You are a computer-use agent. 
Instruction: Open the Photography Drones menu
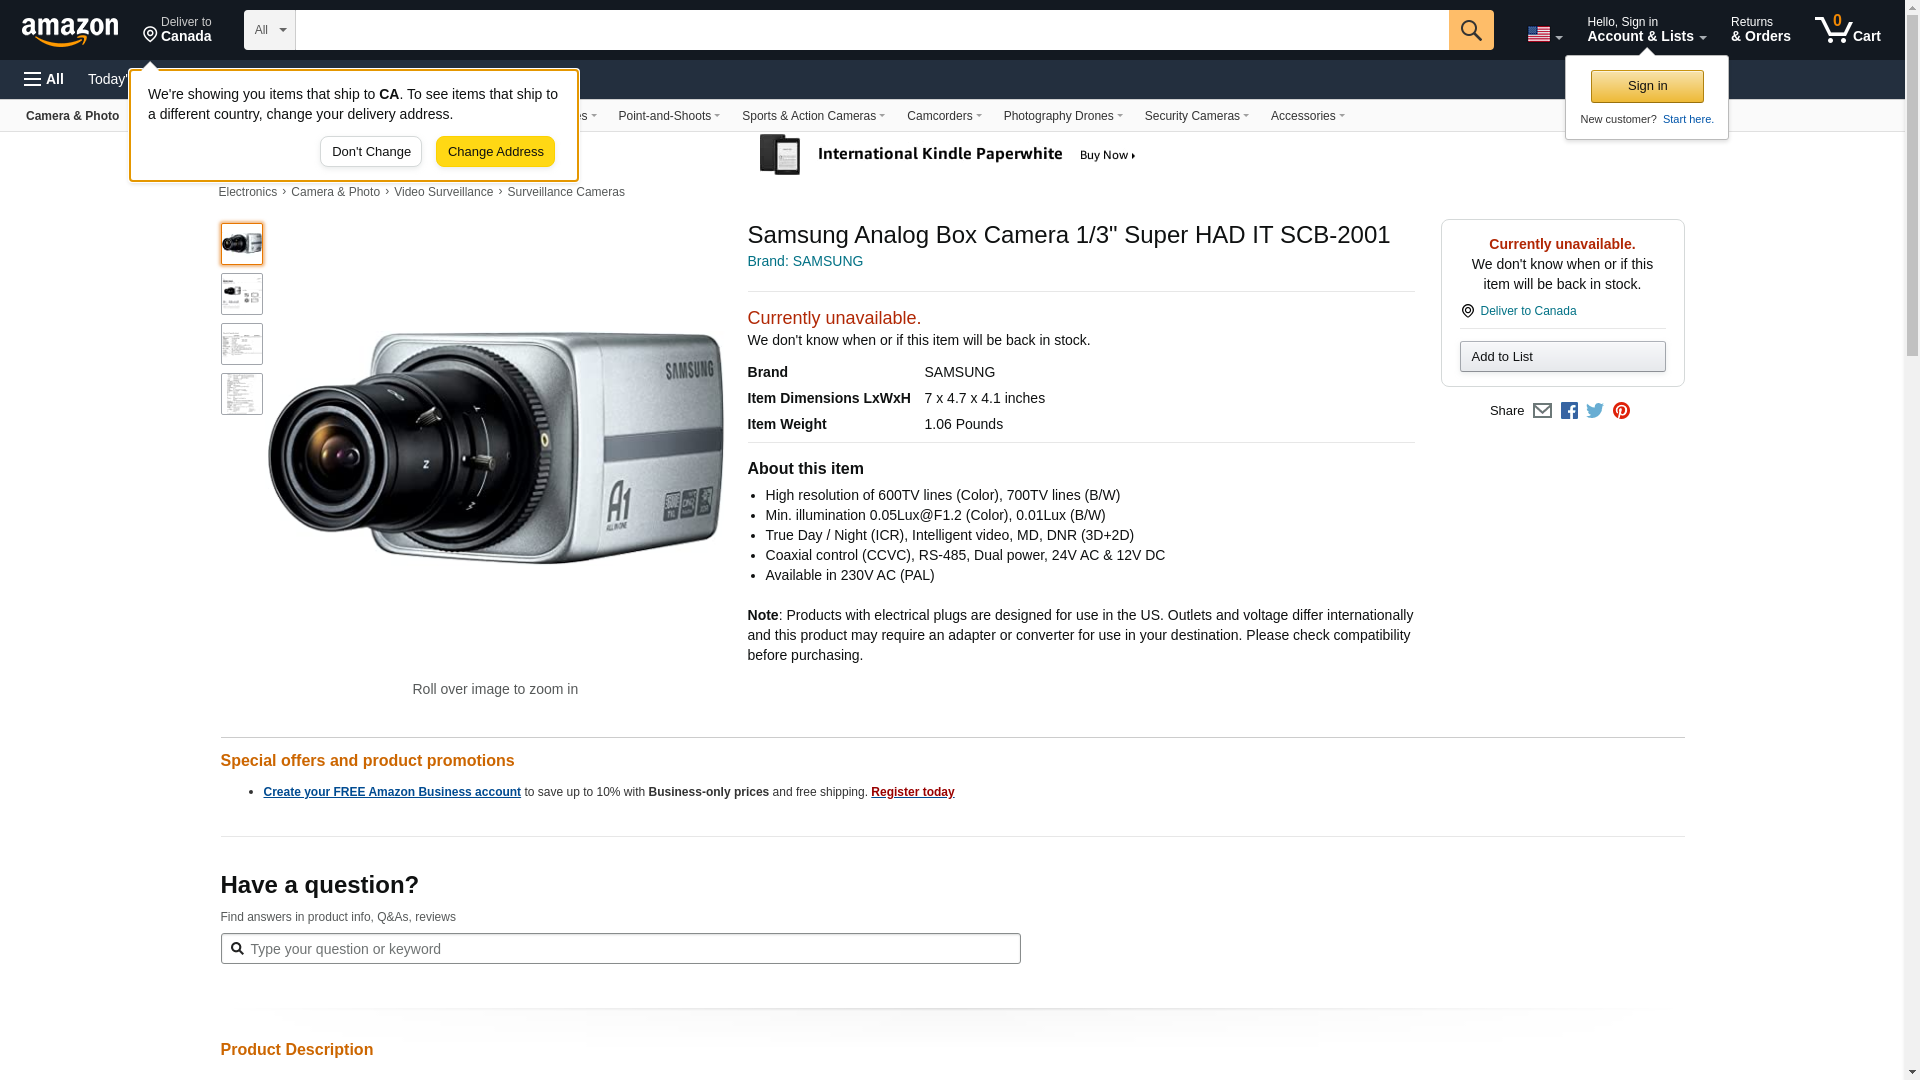1062,116
